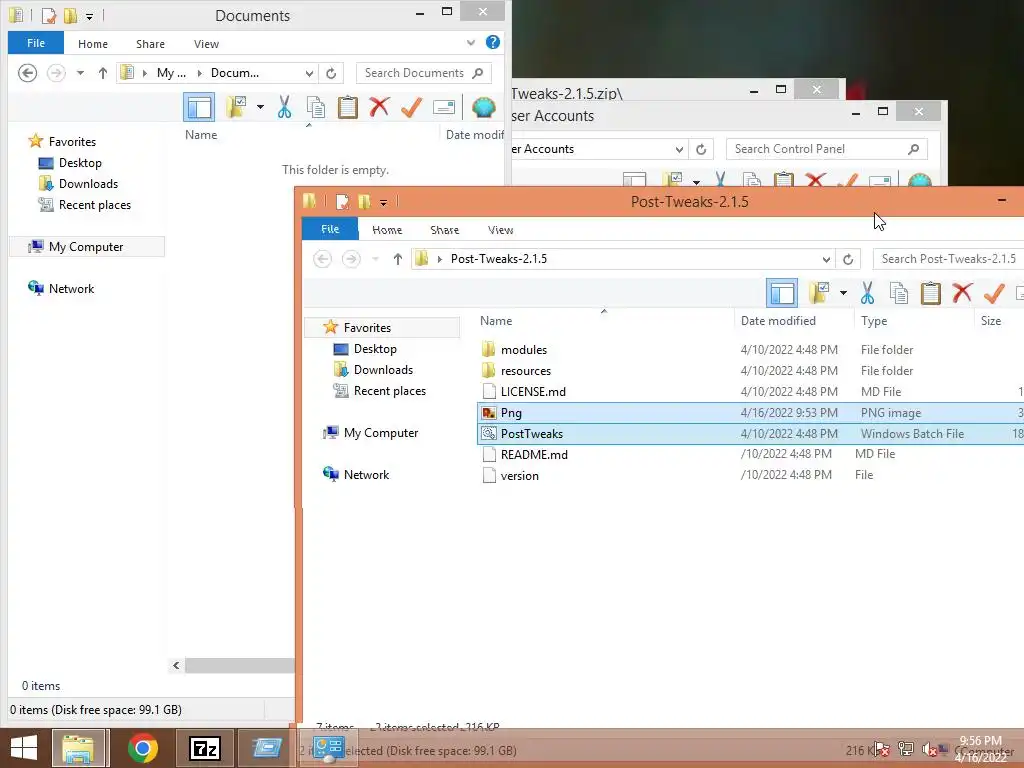The width and height of the screenshot is (1024, 768).
Task: Switch to View tab in Post-Tweaks window
Action: tap(501, 230)
